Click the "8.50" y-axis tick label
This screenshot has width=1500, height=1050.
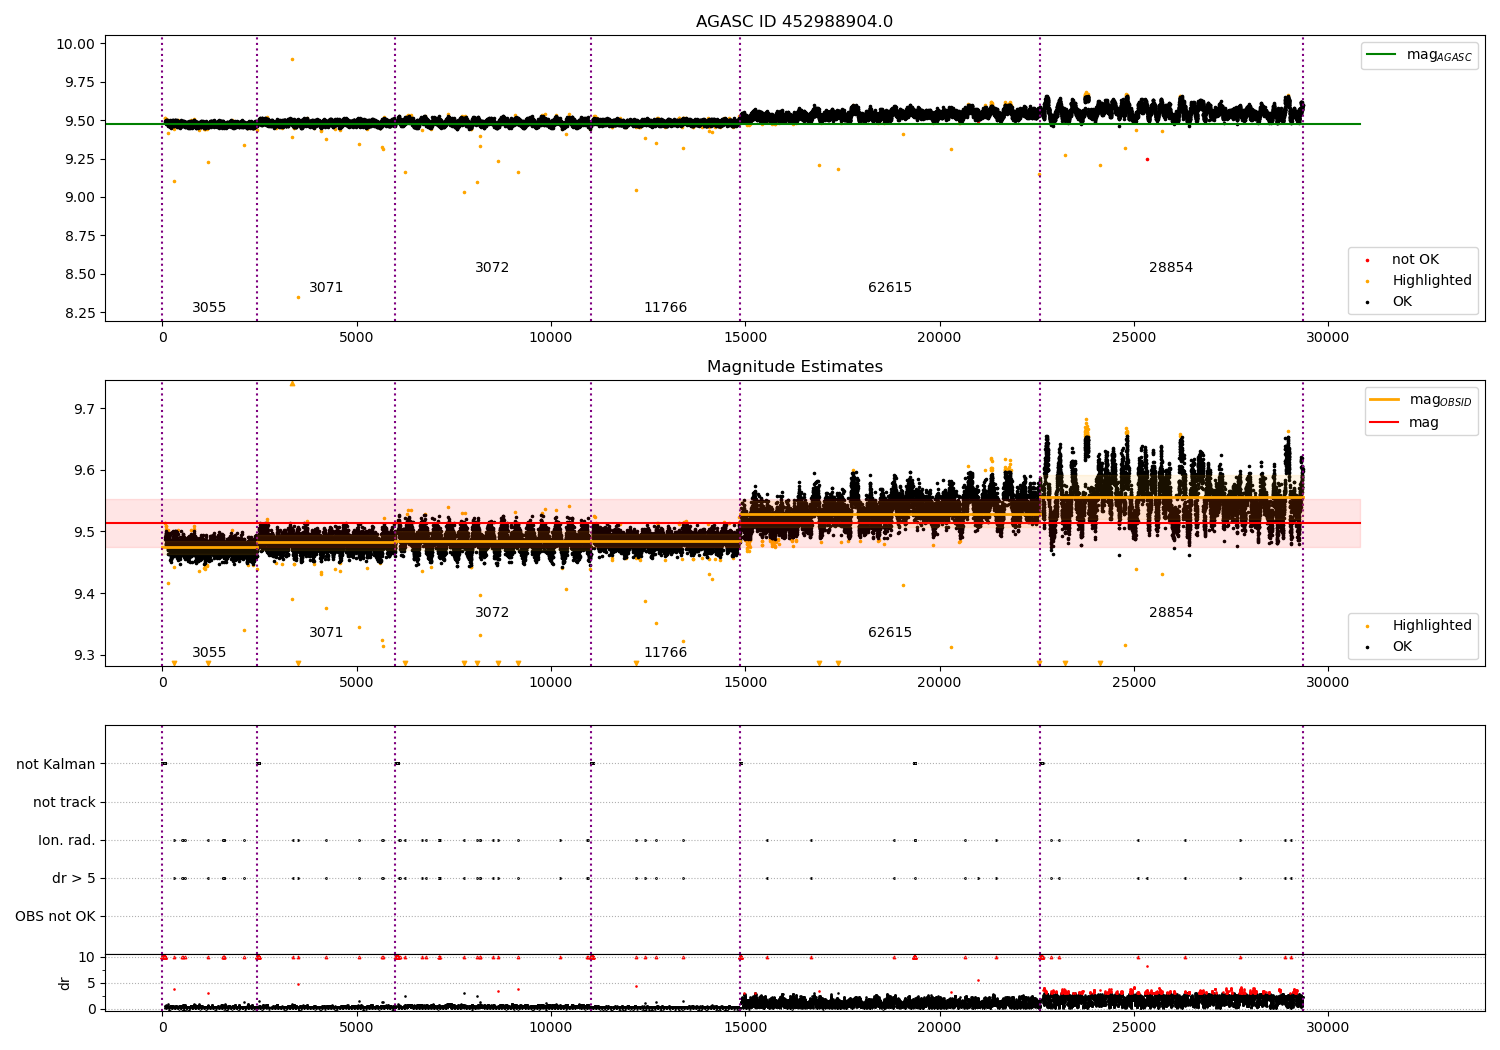(79, 274)
